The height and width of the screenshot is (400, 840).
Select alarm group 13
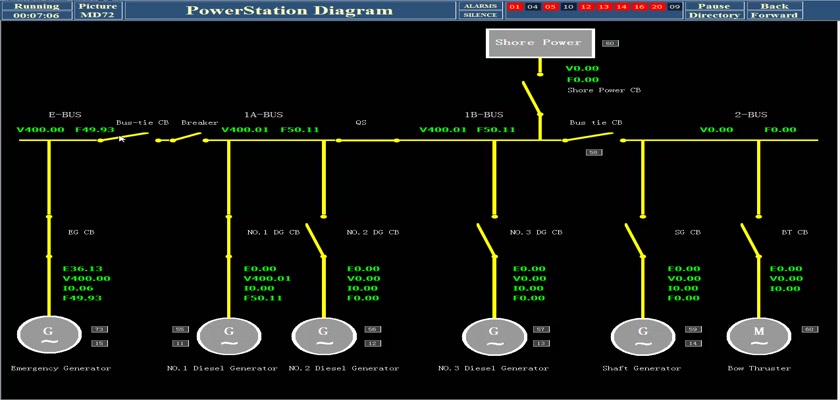[x=603, y=7]
